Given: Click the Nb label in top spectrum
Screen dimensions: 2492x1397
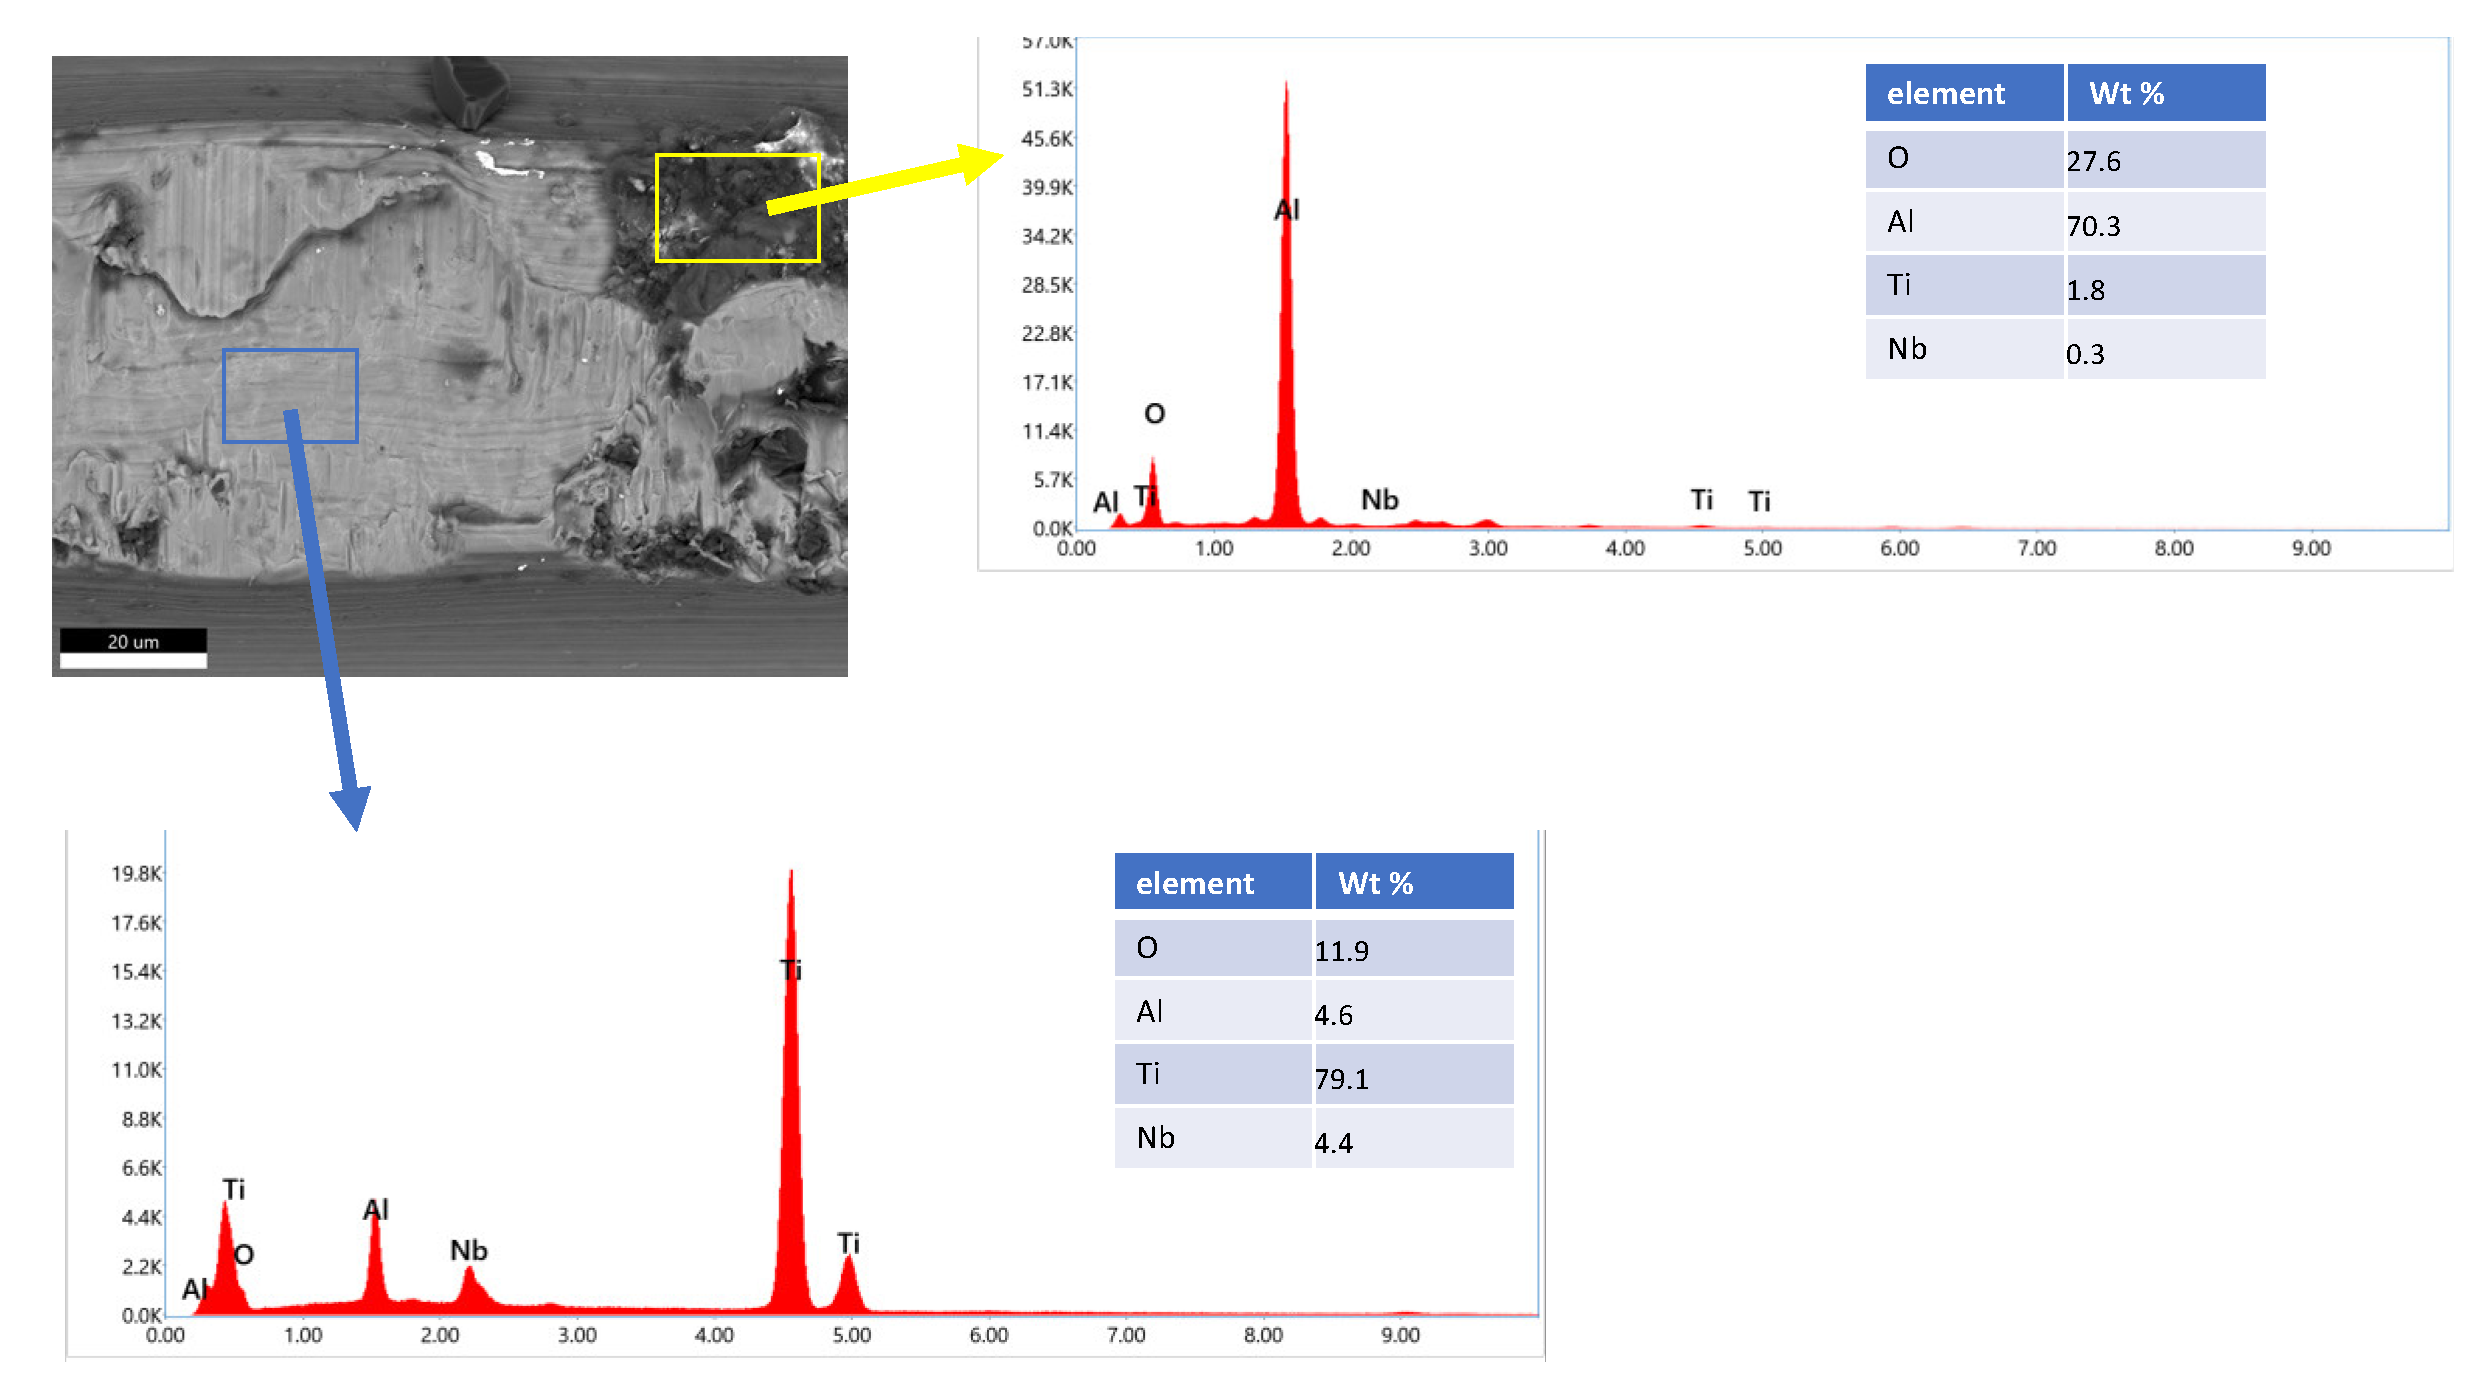Looking at the screenshot, I should (x=1379, y=499).
